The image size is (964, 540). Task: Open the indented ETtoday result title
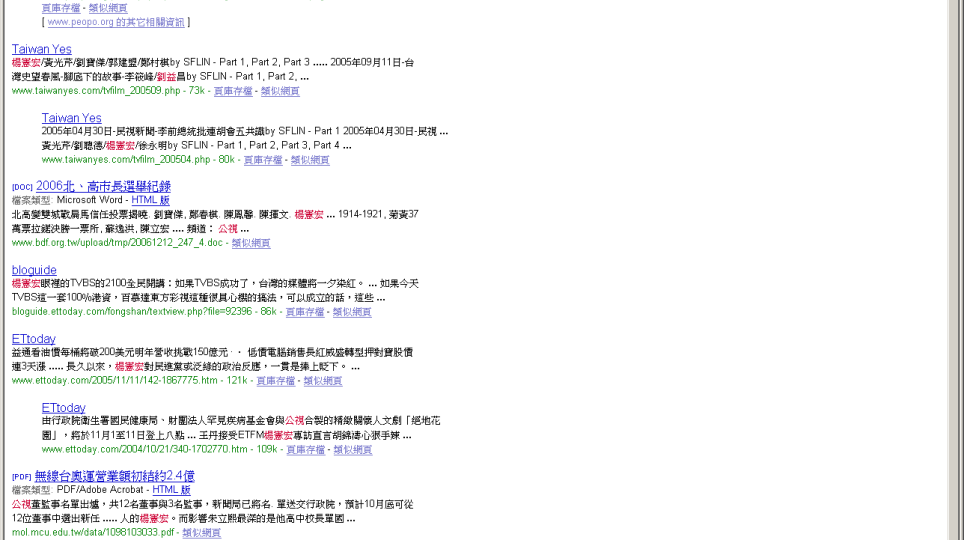click(64, 408)
